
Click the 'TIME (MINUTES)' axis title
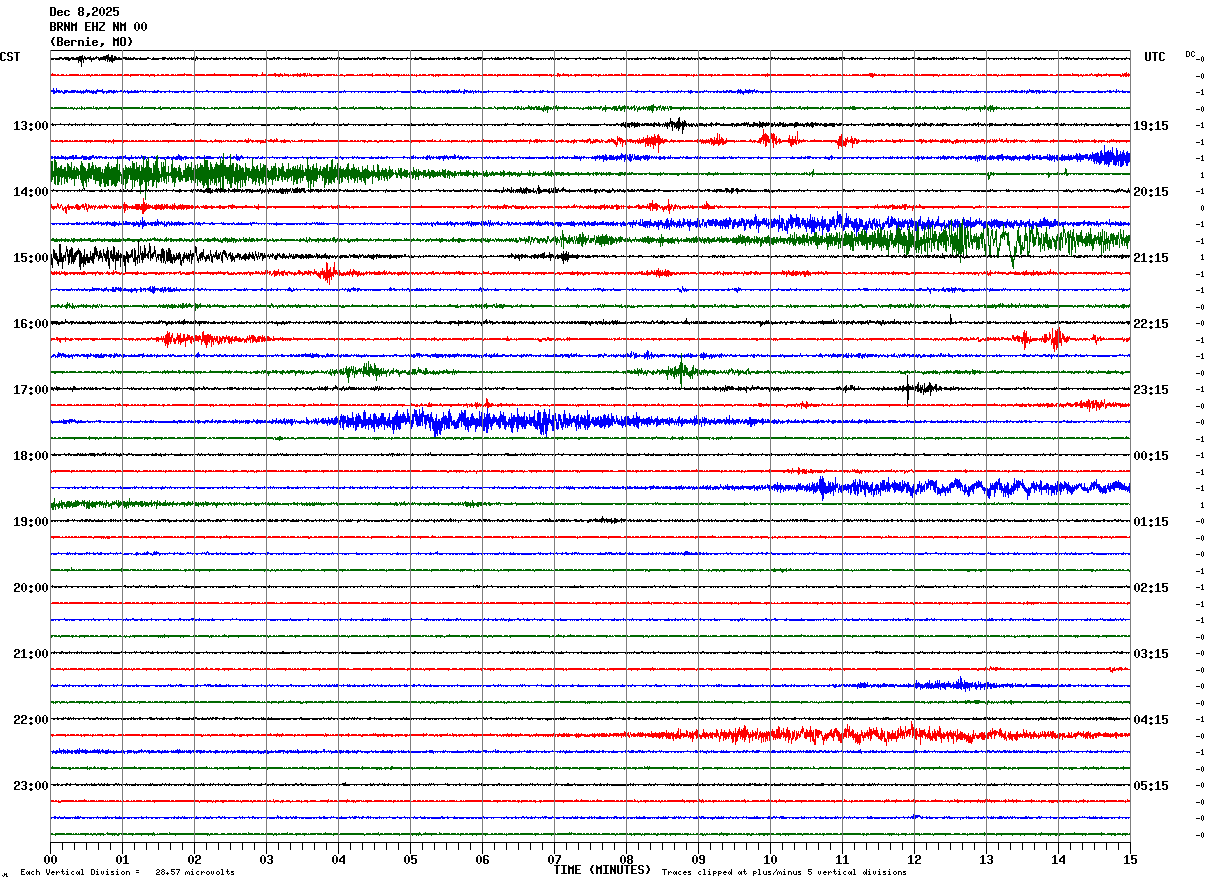click(x=602, y=870)
